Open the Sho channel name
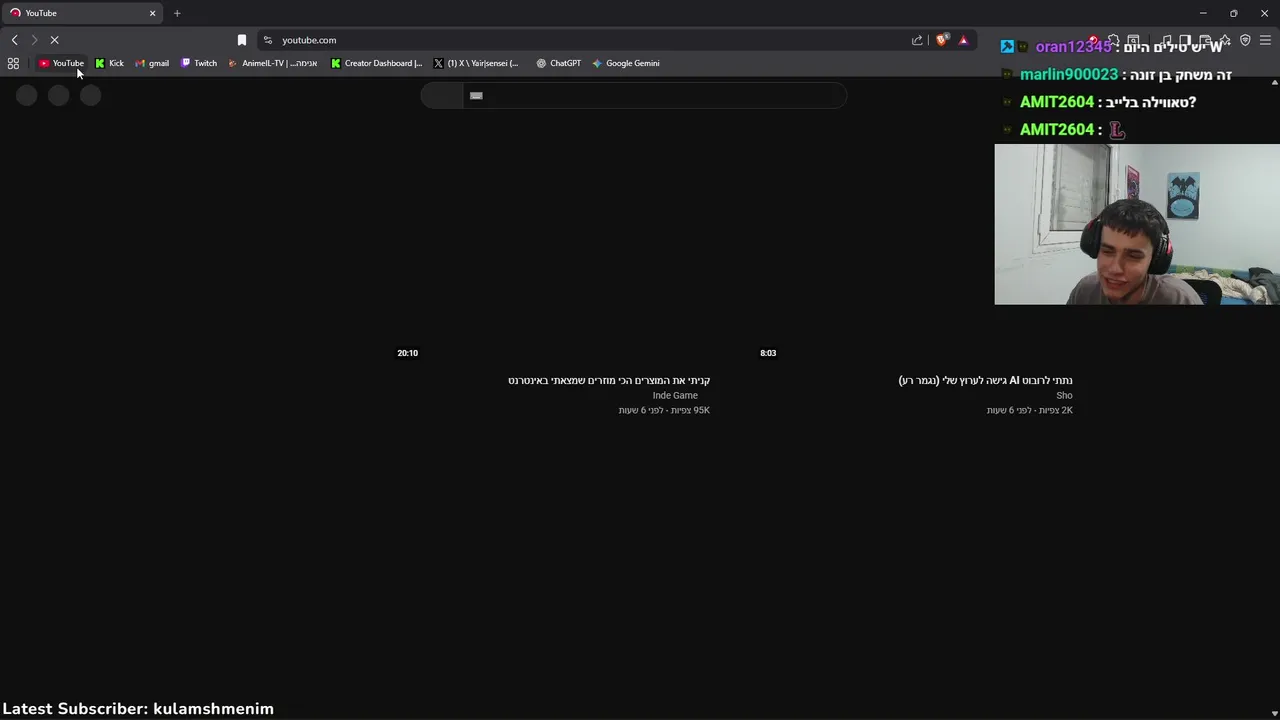 [1064, 395]
